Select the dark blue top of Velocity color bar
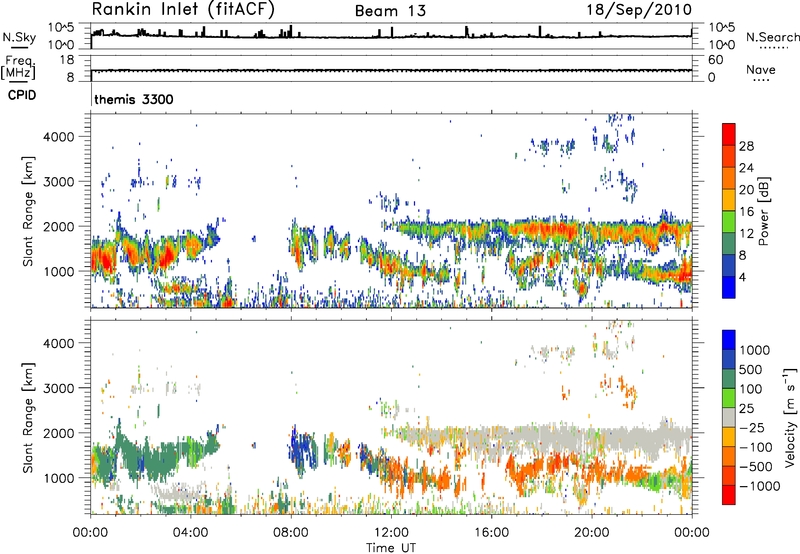The image size is (800, 554). point(729,340)
